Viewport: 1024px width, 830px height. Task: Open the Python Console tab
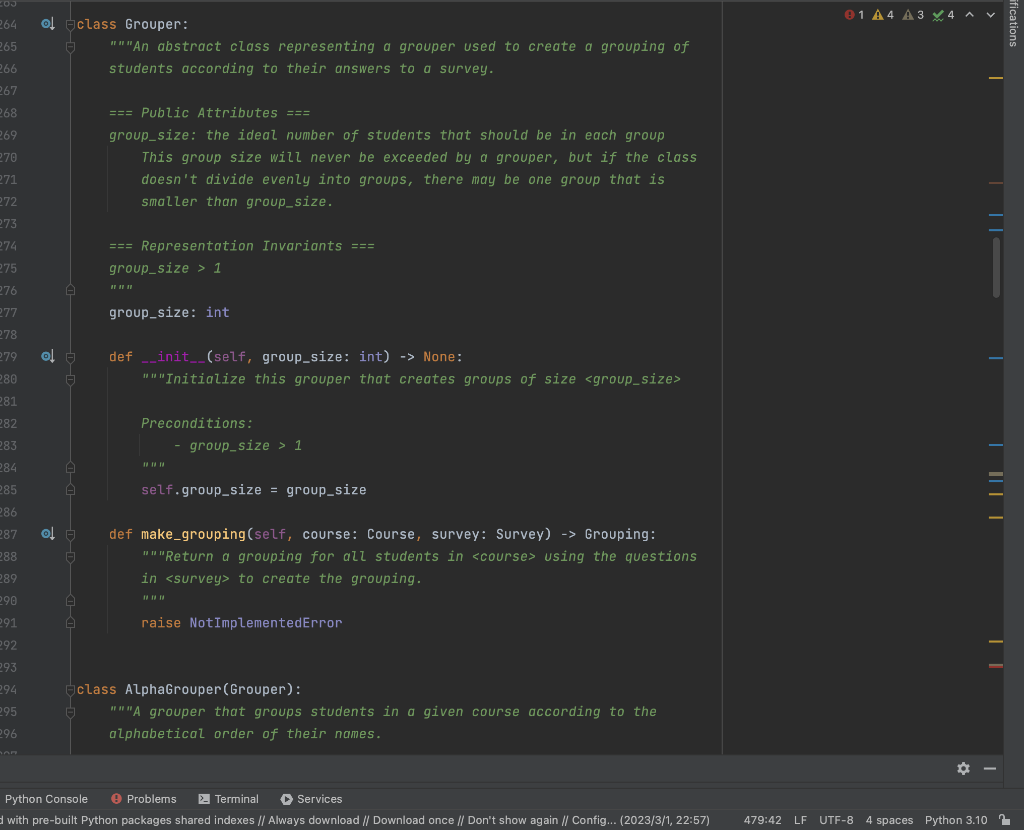tap(46, 799)
